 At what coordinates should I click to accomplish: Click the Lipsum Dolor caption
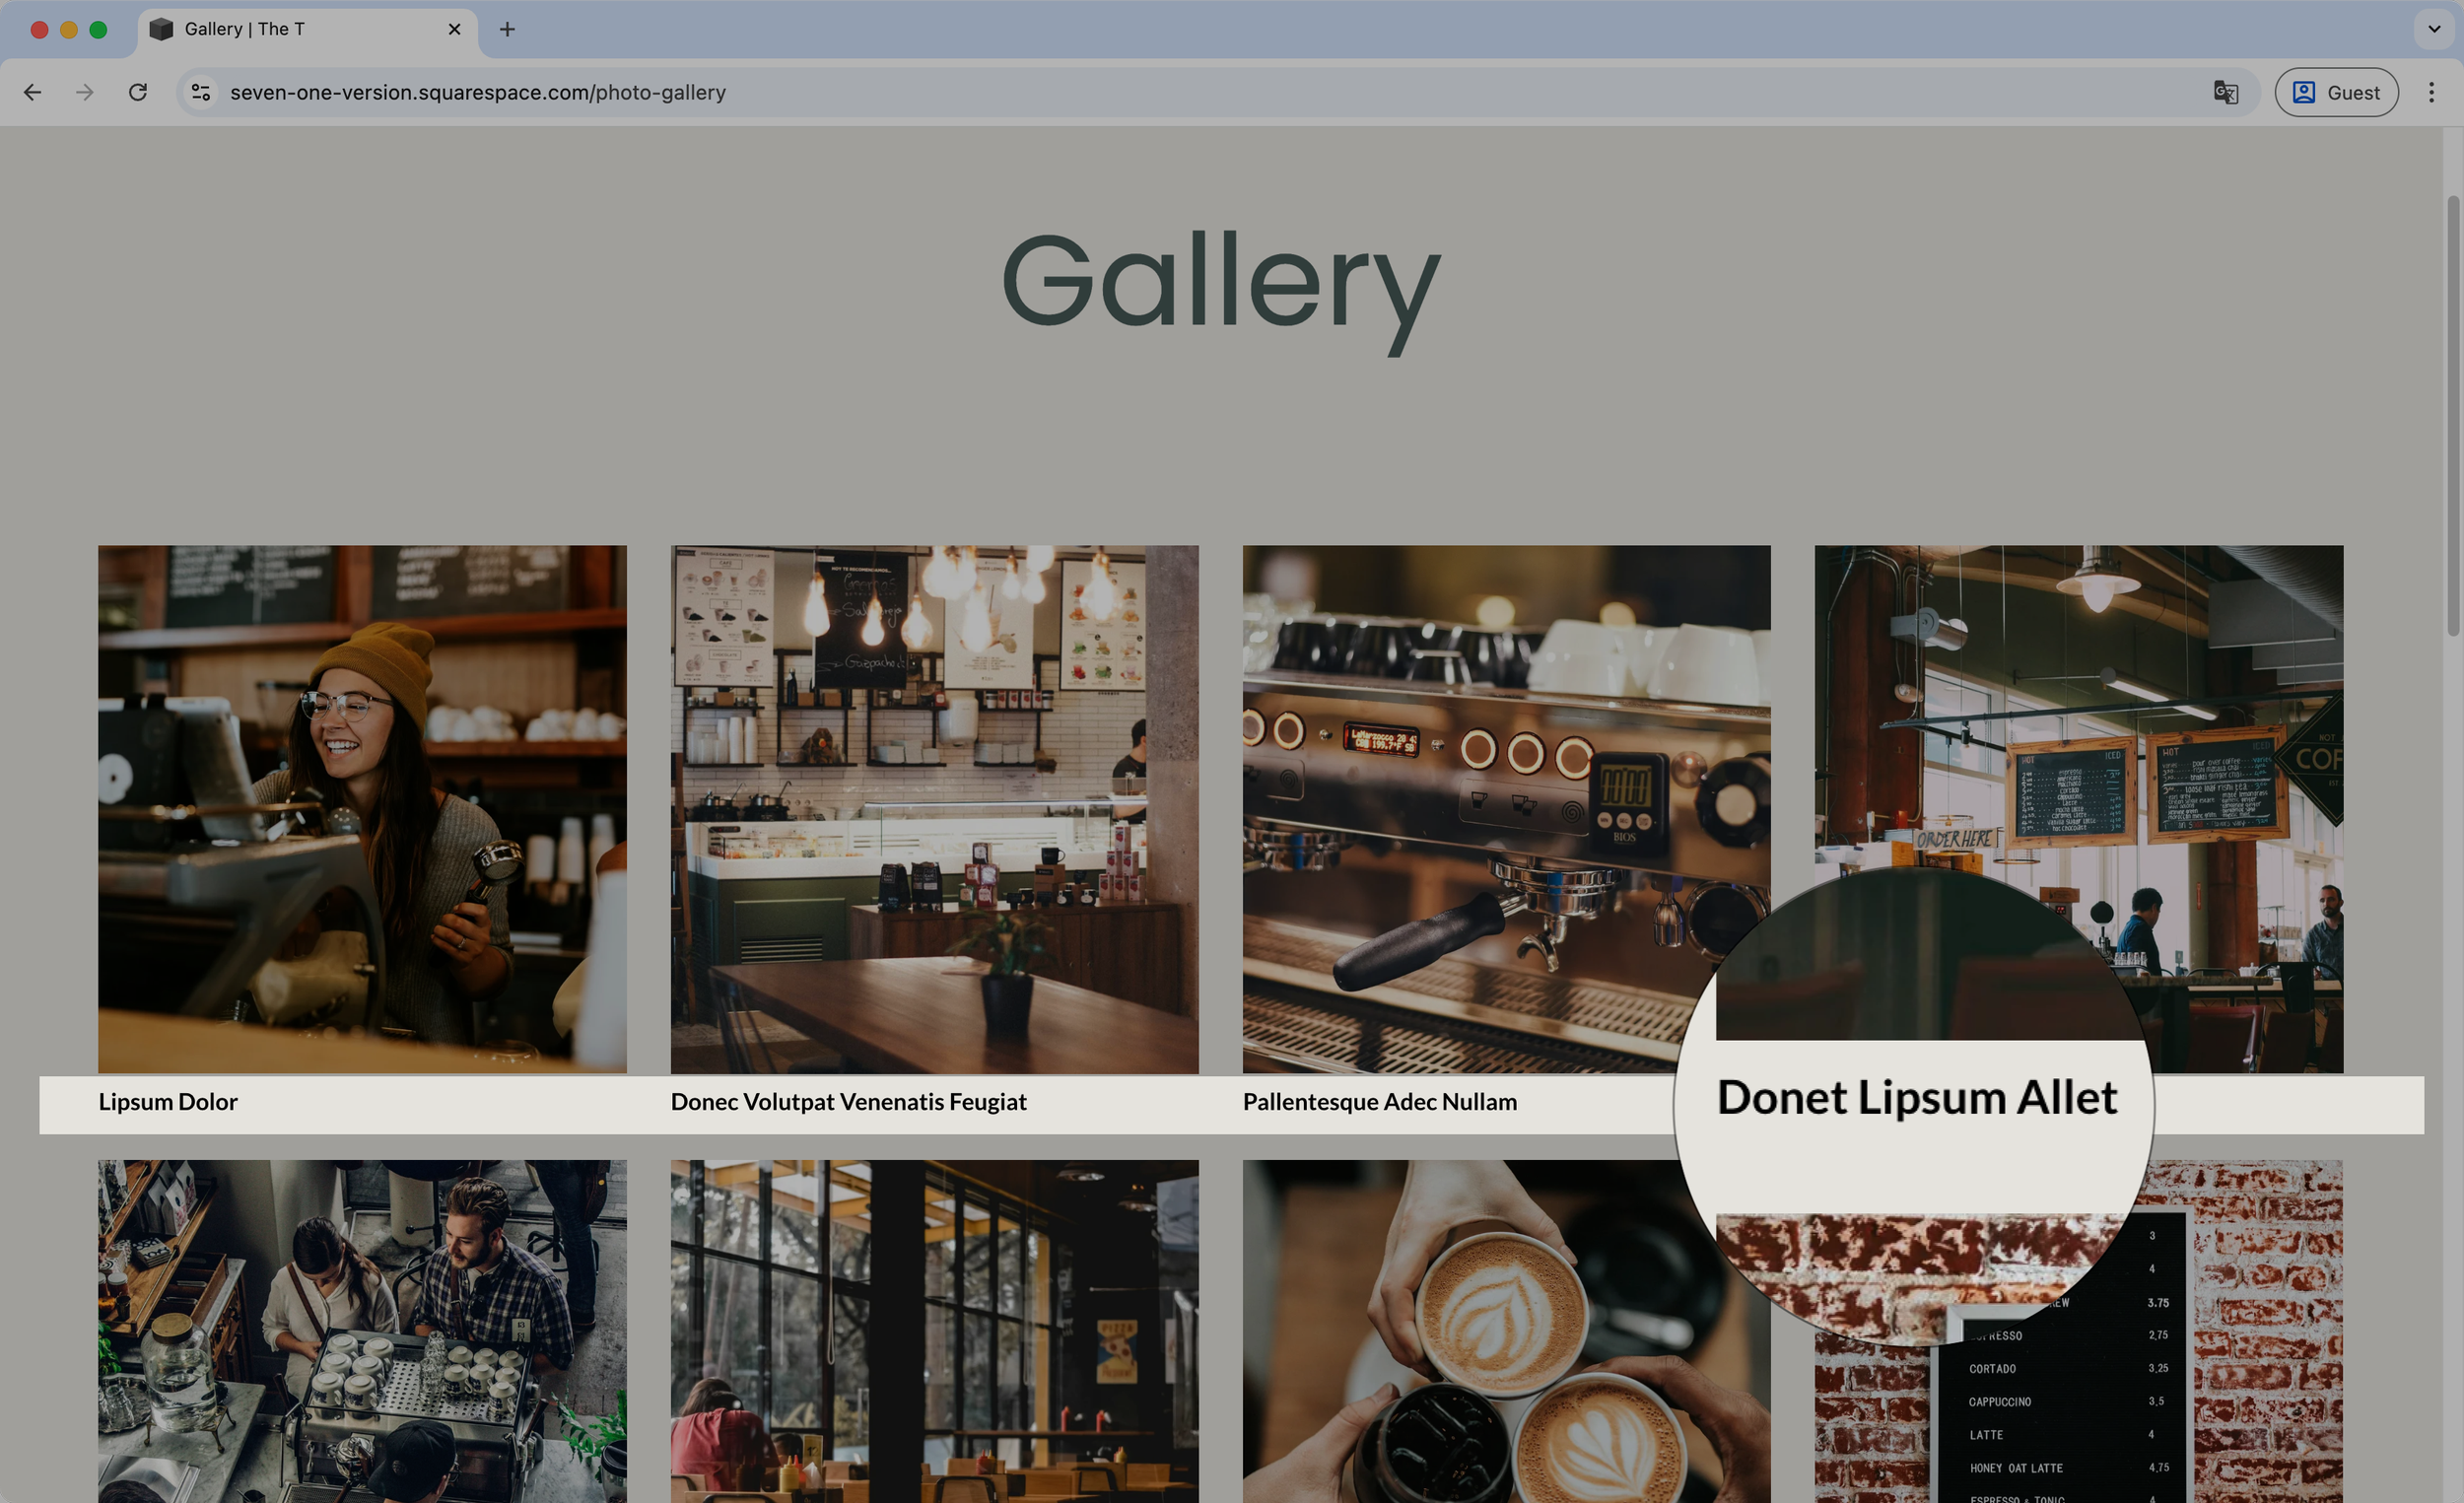[x=168, y=1101]
